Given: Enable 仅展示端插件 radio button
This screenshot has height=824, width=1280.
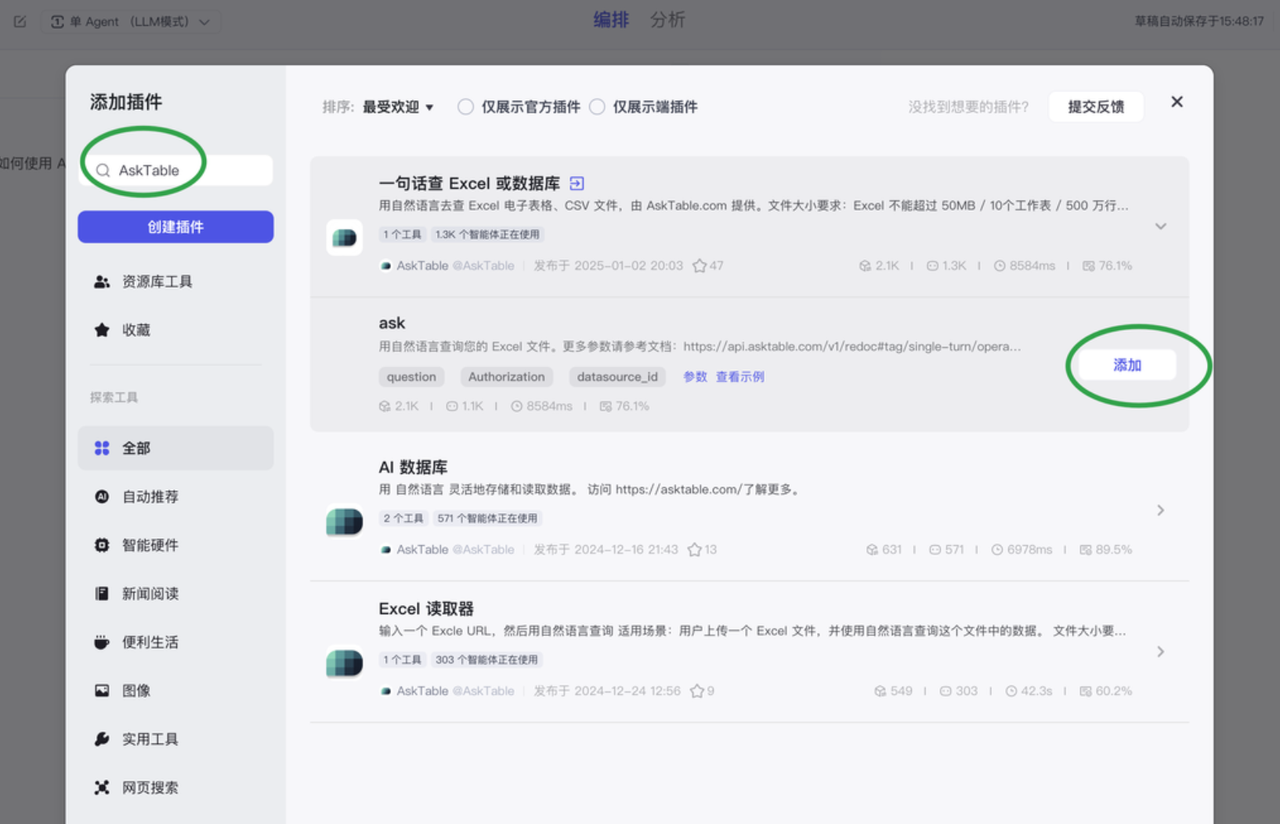Looking at the screenshot, I should point(597,106).
